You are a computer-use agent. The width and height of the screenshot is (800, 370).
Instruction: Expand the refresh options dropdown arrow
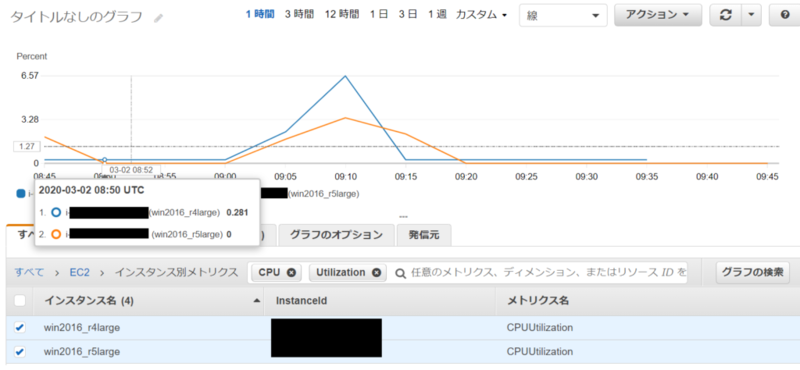click(x=751, y=15)
